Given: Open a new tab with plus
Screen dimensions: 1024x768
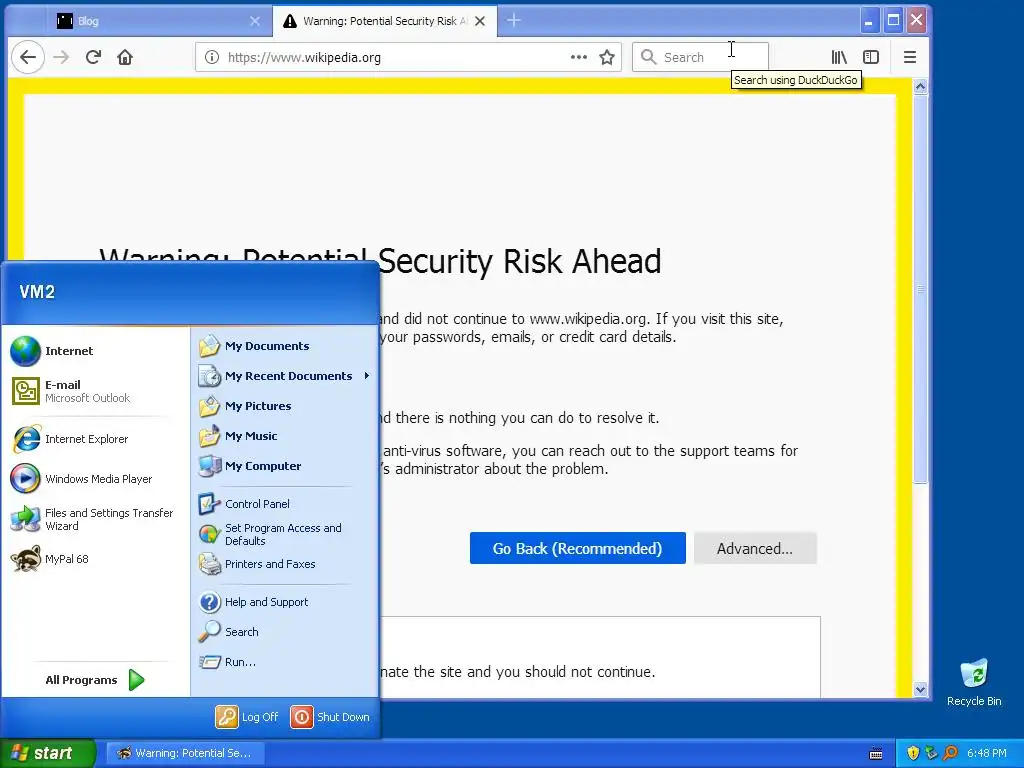Looking at the screenshot, I should [x=514, y=21].
